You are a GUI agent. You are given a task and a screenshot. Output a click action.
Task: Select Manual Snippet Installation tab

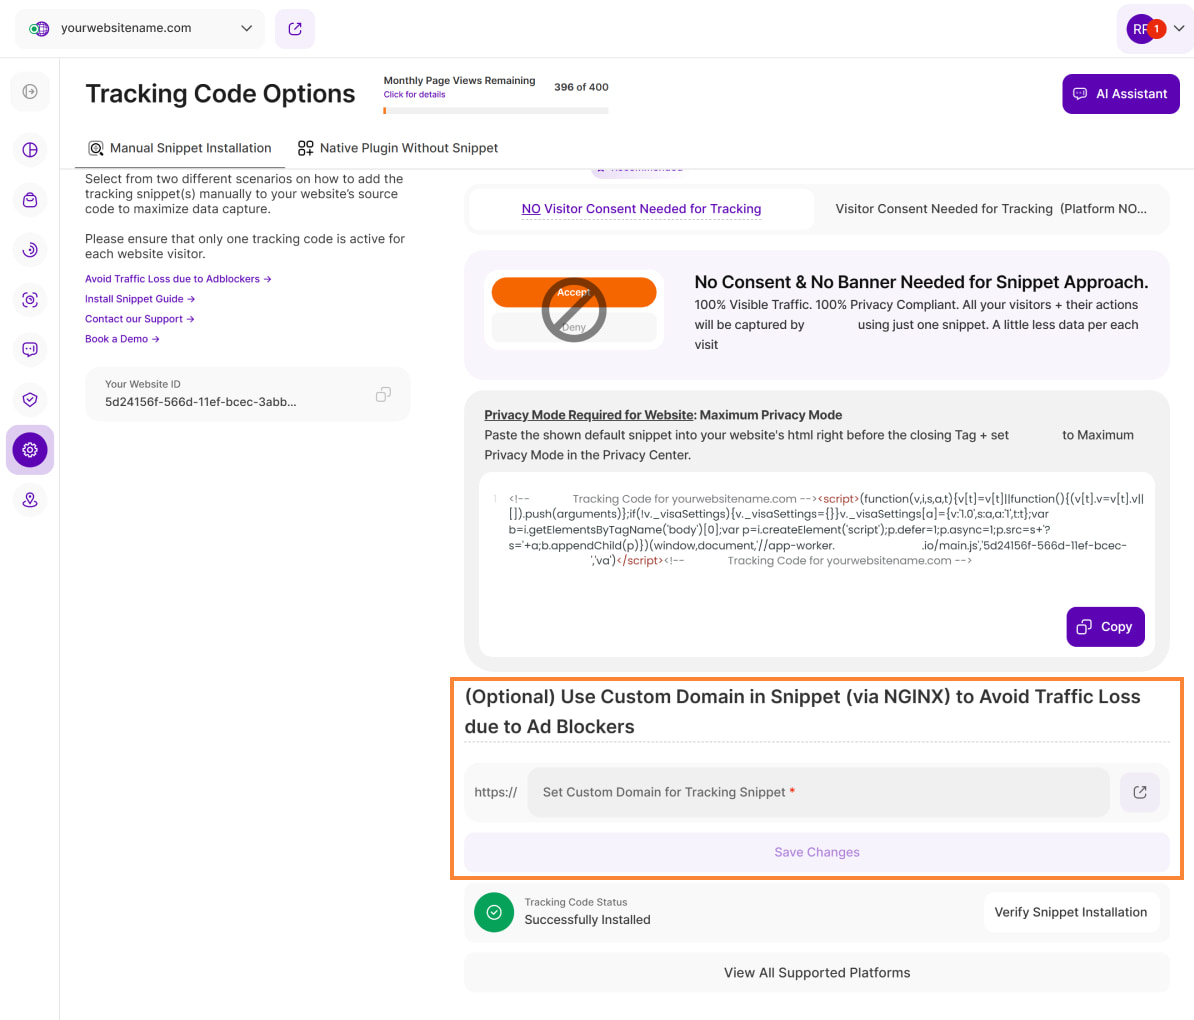[x=180, y=148]
